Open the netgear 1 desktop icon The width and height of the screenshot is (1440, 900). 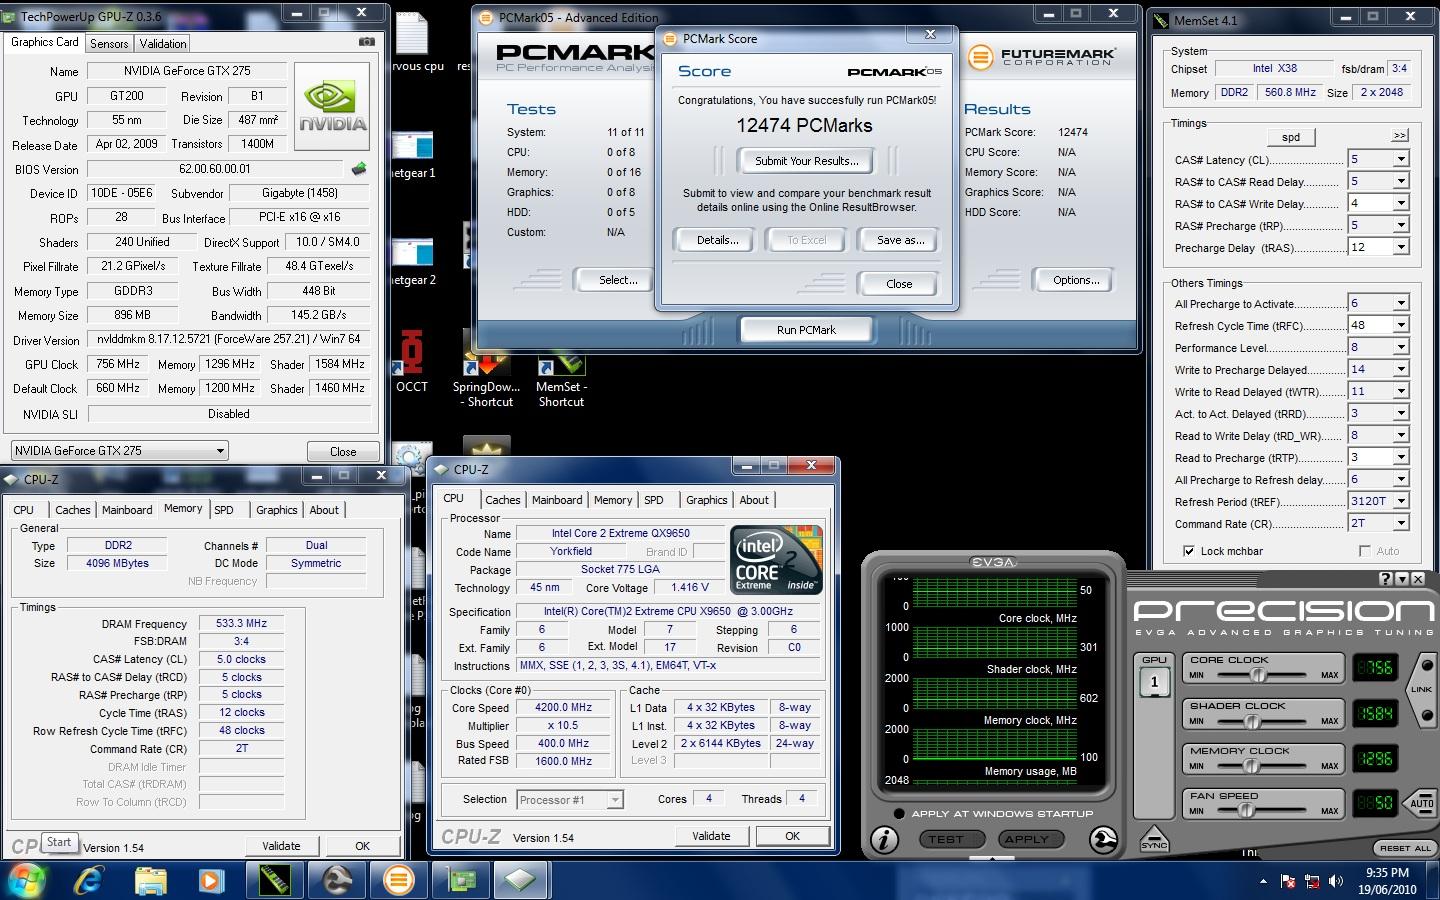[413, 155]
